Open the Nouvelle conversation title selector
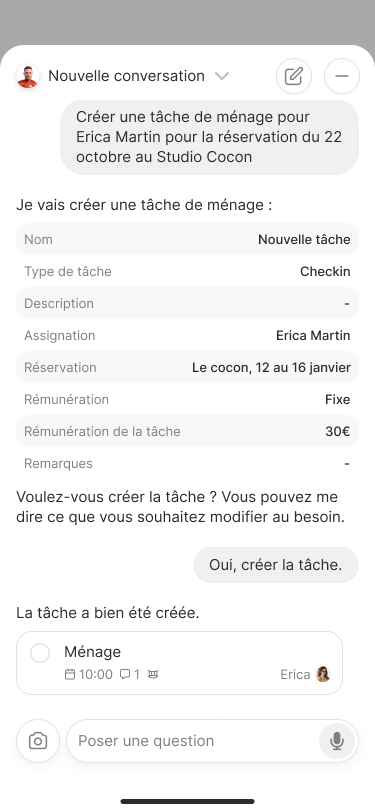This screenshot has width=375, height=812. click(126, 76)
